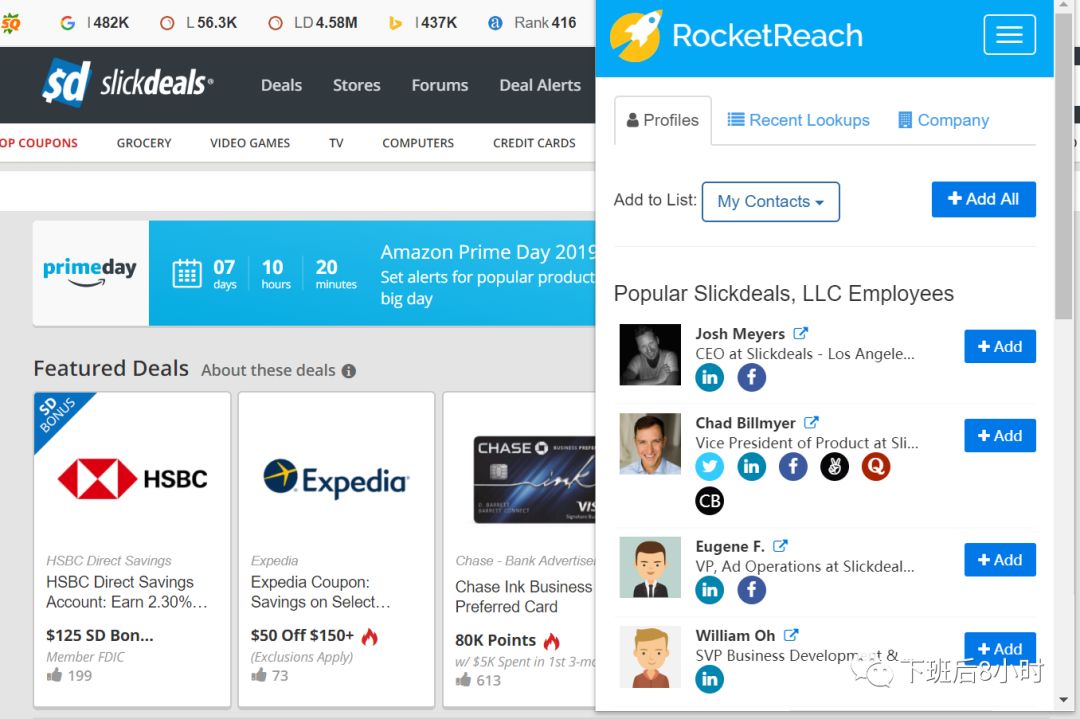Screen dimensions: 1080x719
Task: Switch to the Recent Lookups tab
Action: [x=799, y=121]
